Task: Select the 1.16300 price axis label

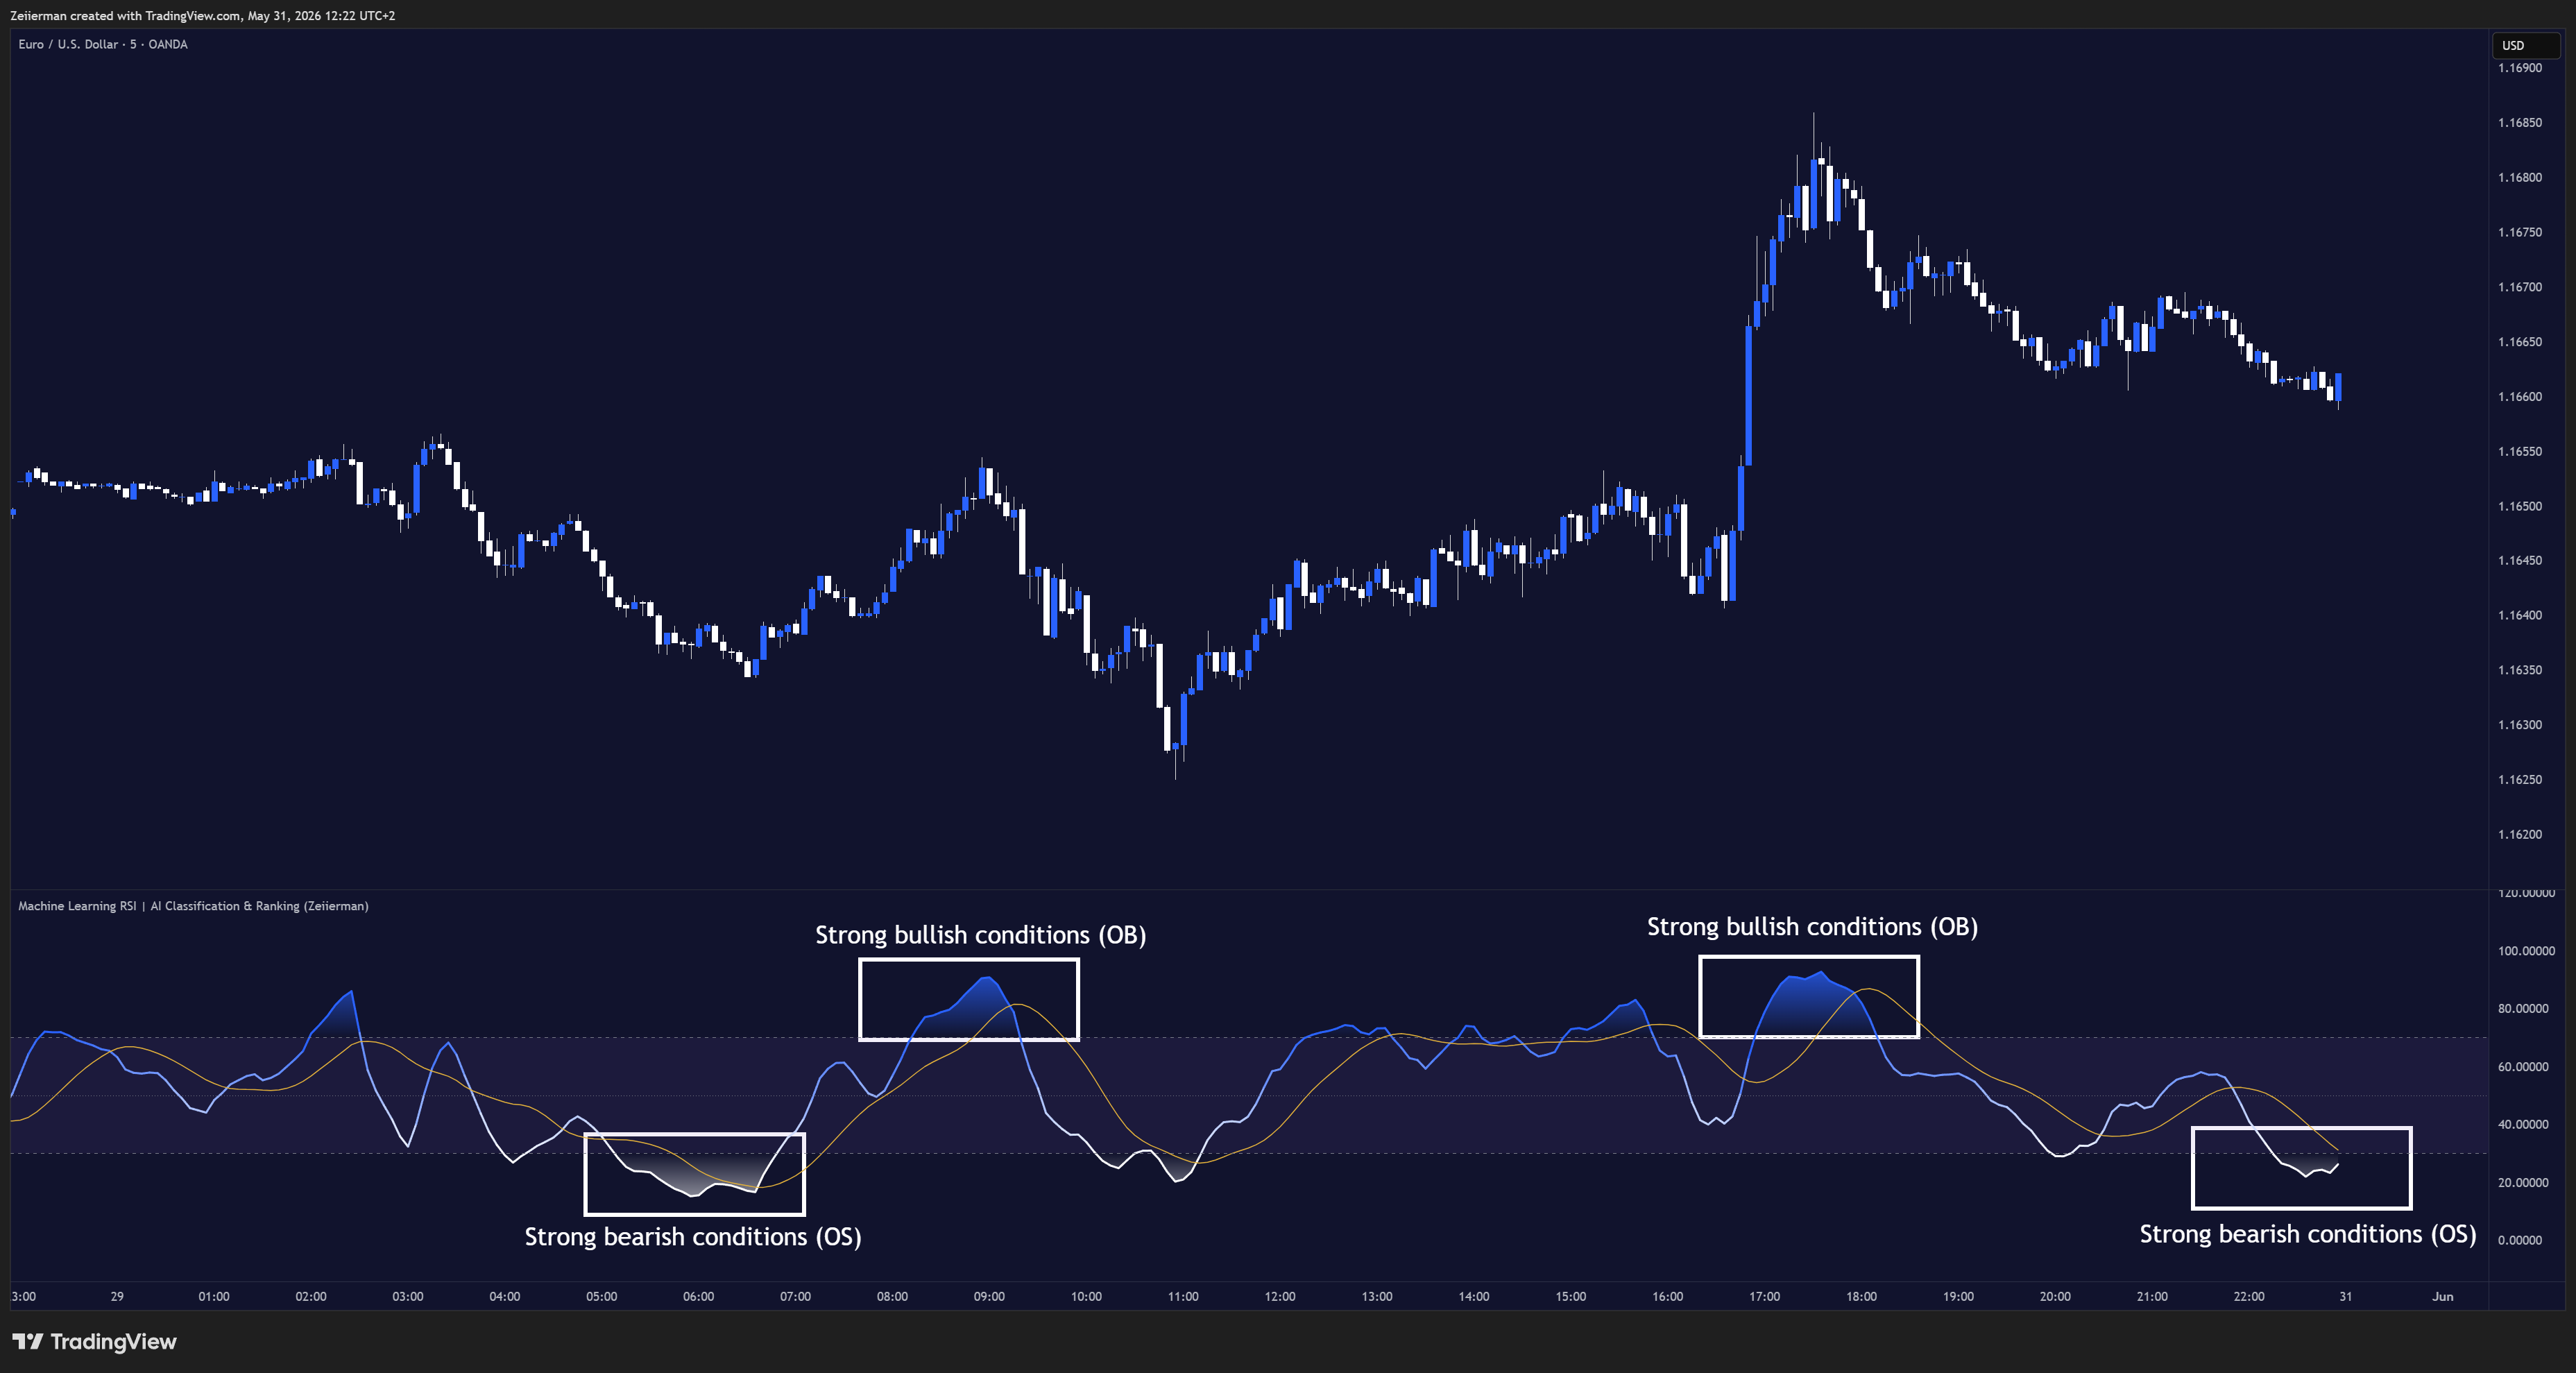Action: [x=2519, y=725]
